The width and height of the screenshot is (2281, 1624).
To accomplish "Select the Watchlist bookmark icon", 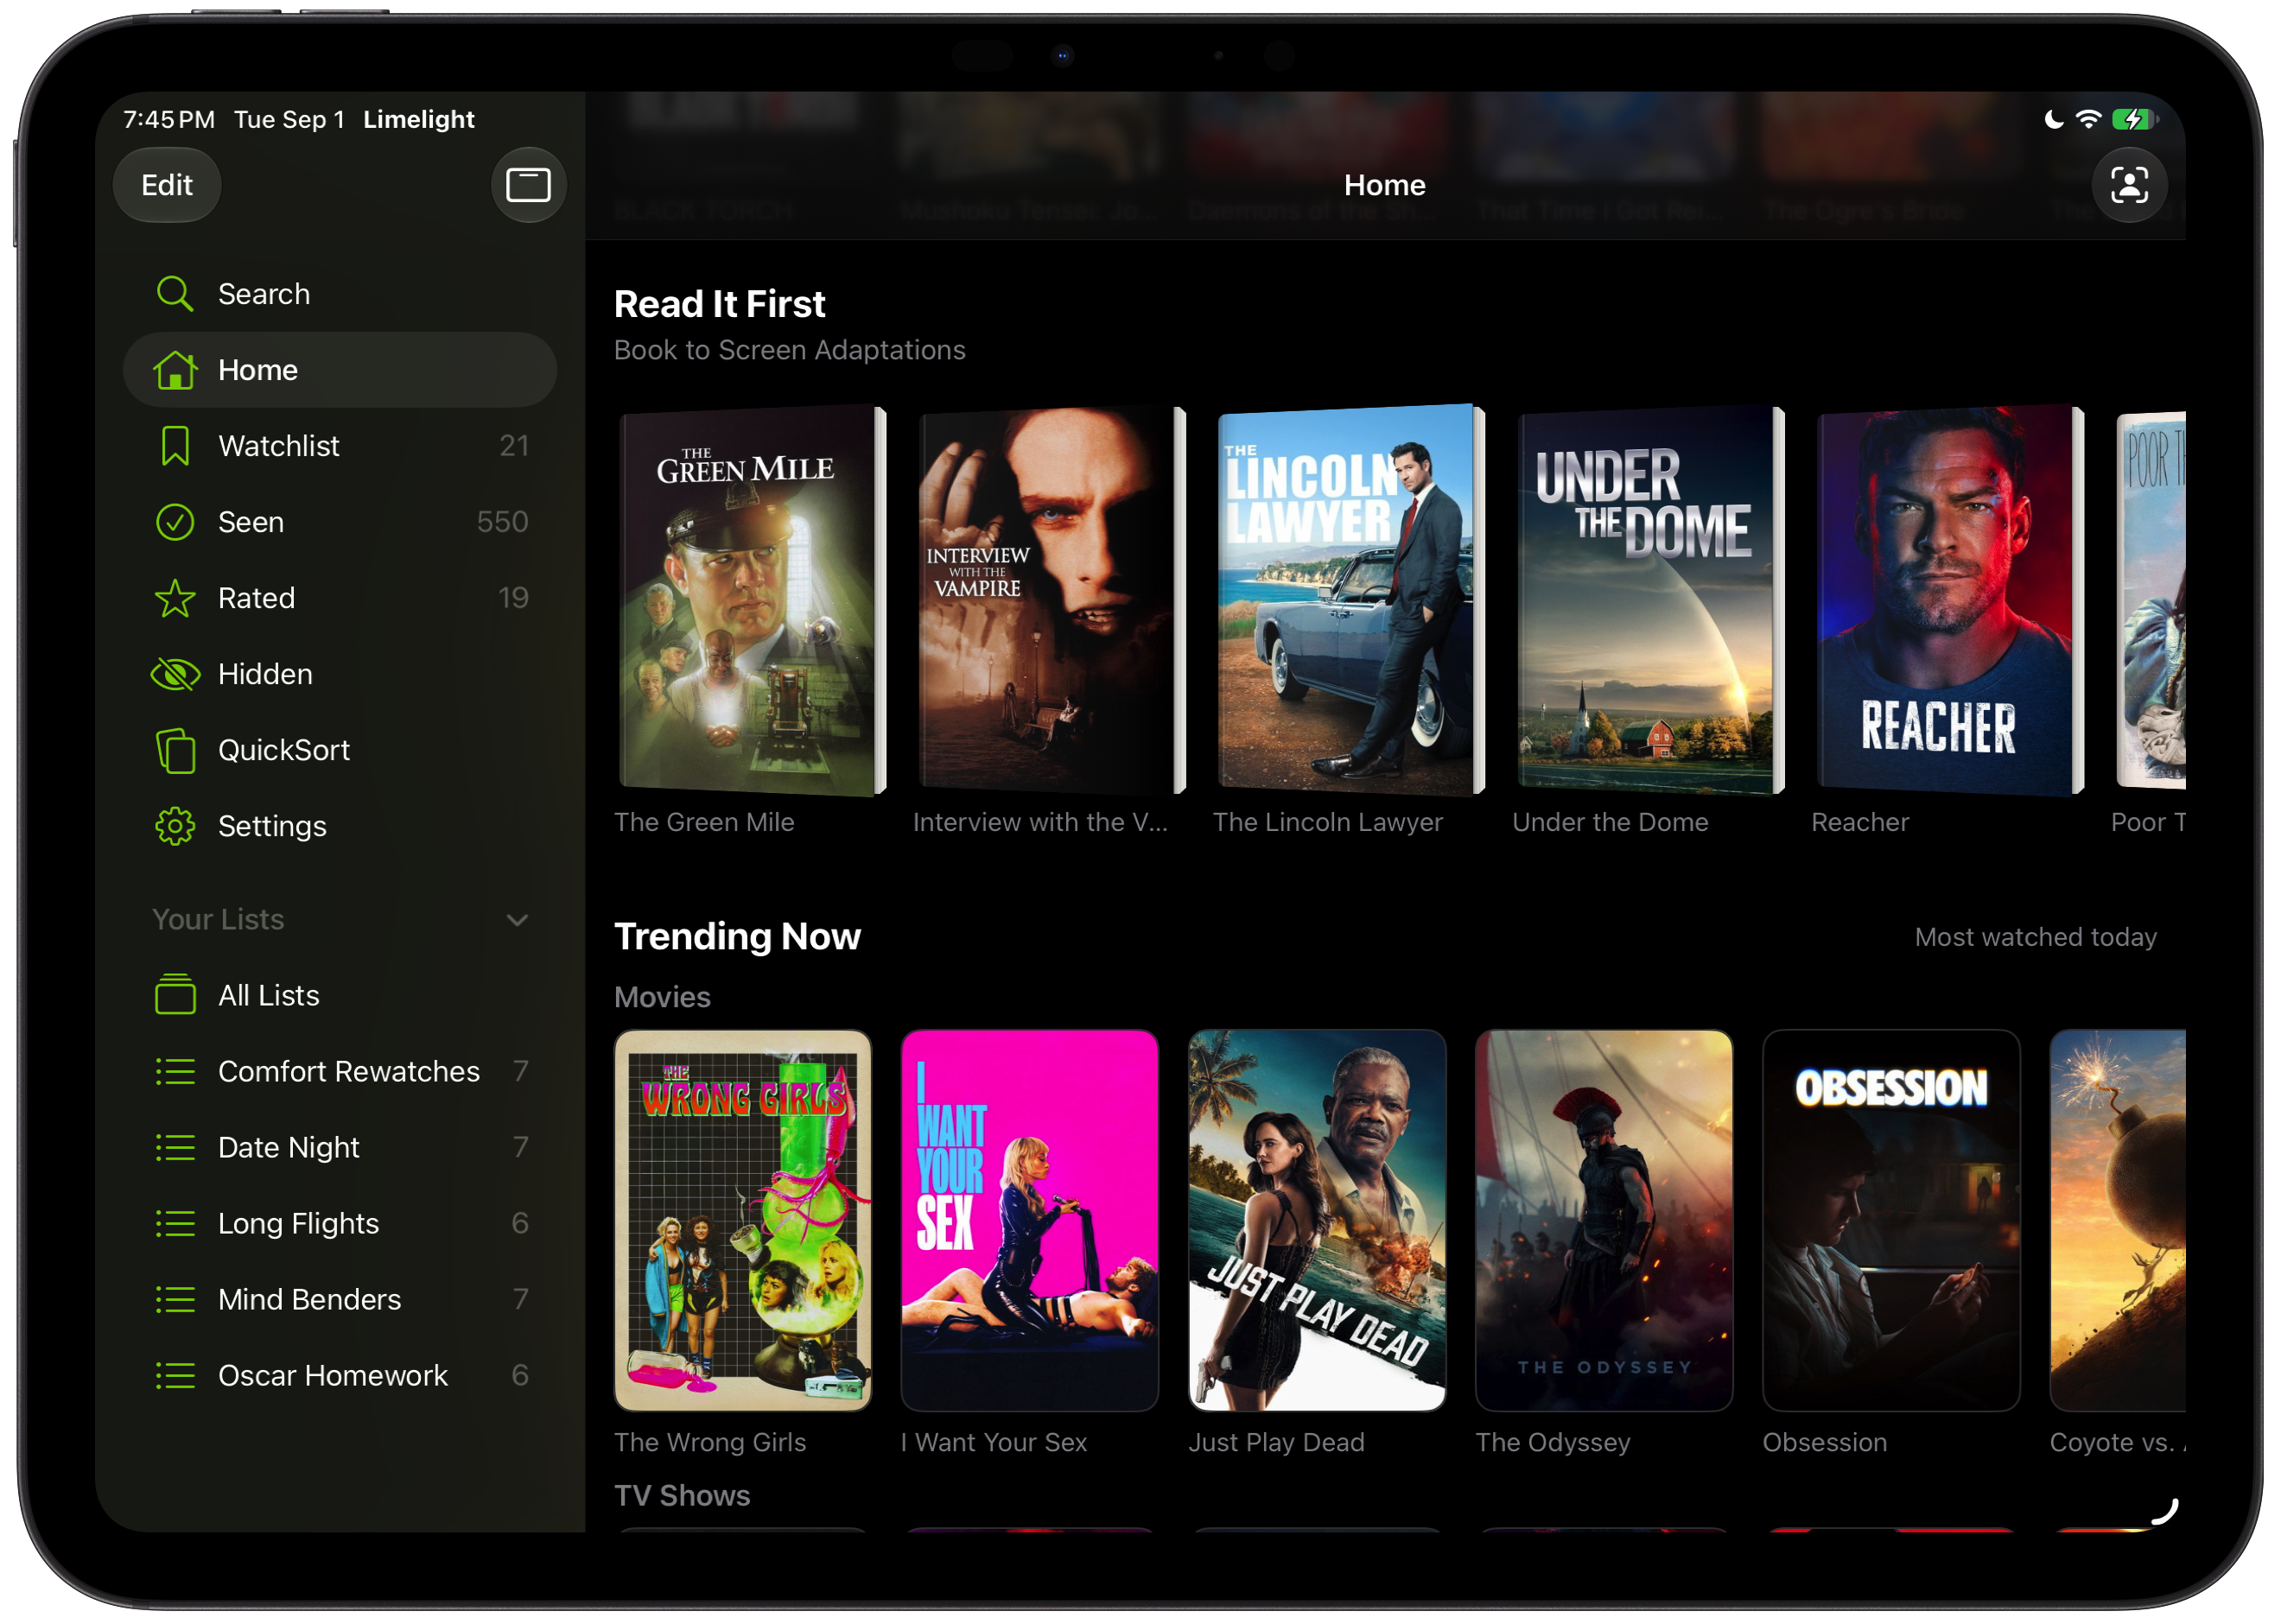I will (175, 446).
